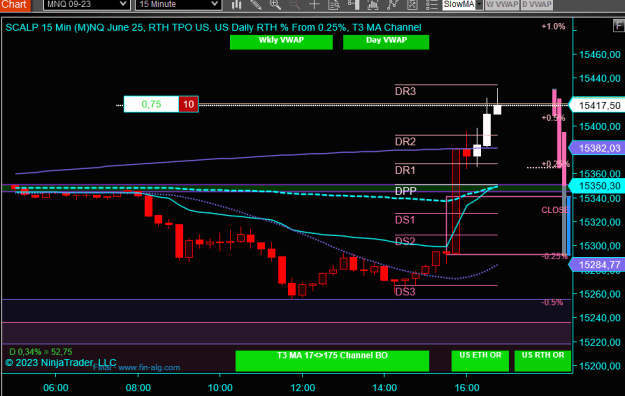The width and height of the screenshot is (625, 396).
Task: Click the DPP pivot label
Action: pos(405,191)
